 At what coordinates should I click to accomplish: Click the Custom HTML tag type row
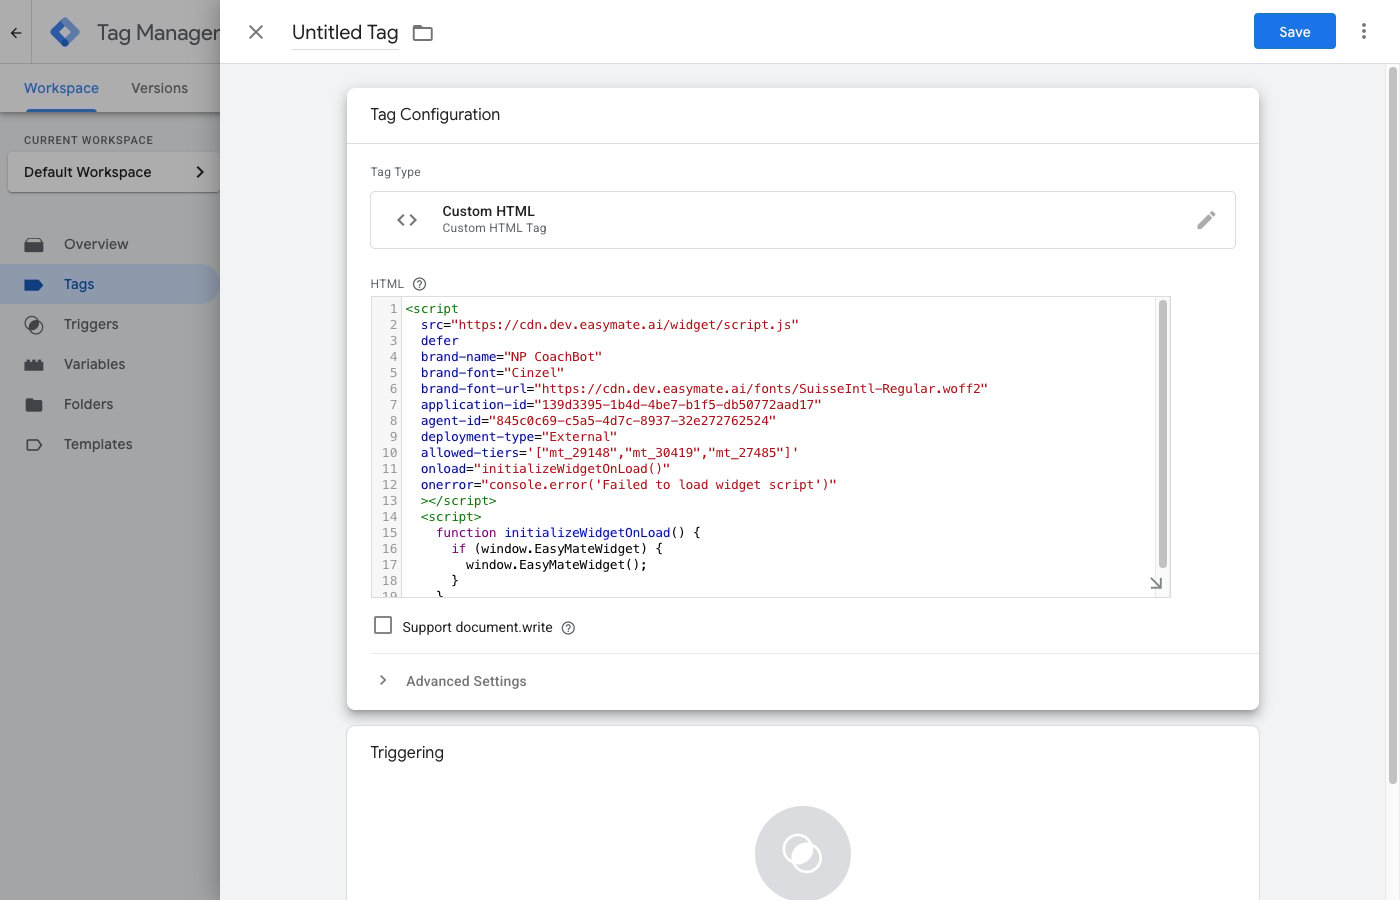point(803,220)
